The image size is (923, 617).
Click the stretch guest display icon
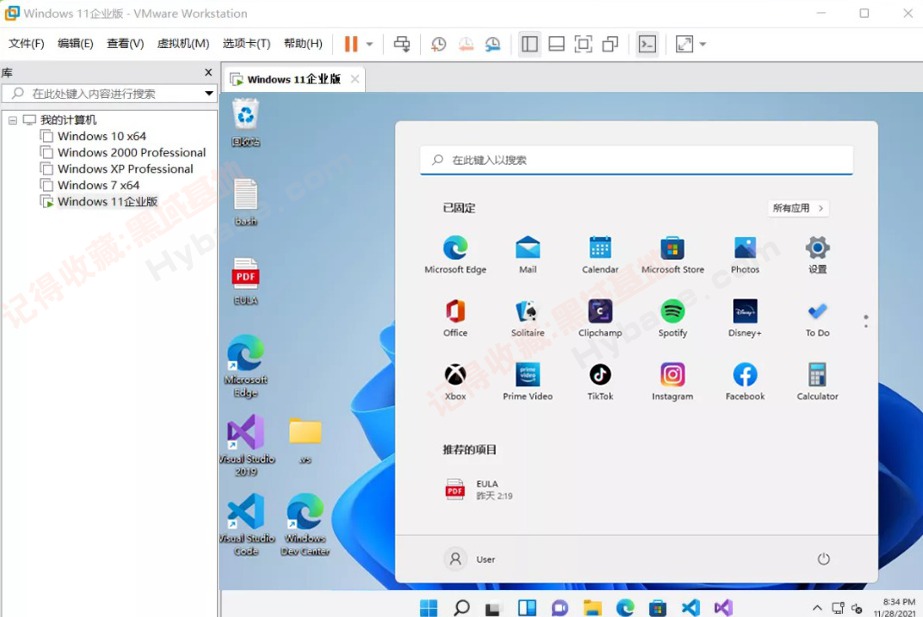(x=684, y=44)
